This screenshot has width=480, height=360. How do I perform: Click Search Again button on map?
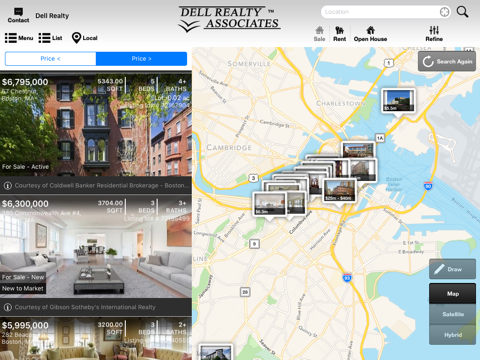(x=447, y=62)
